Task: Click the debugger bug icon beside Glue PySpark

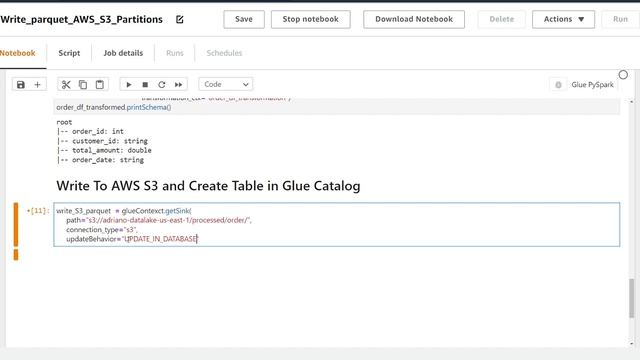Action: [x=558, y=84]
